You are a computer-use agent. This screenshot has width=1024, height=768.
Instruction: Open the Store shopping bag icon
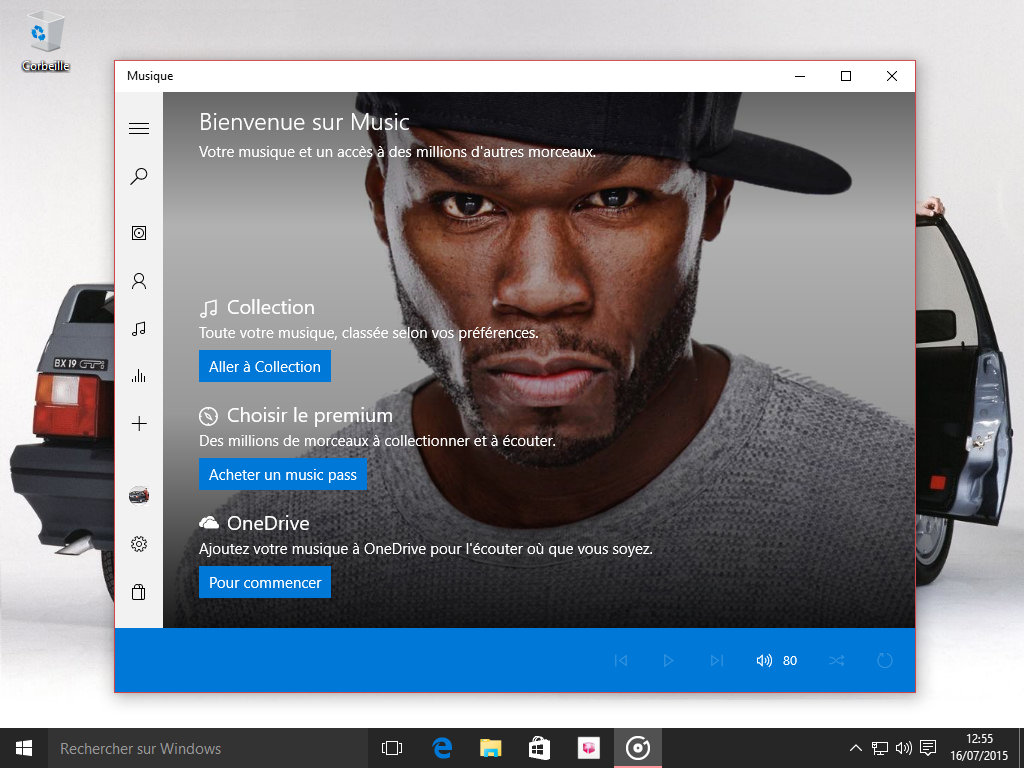(139, 592)
